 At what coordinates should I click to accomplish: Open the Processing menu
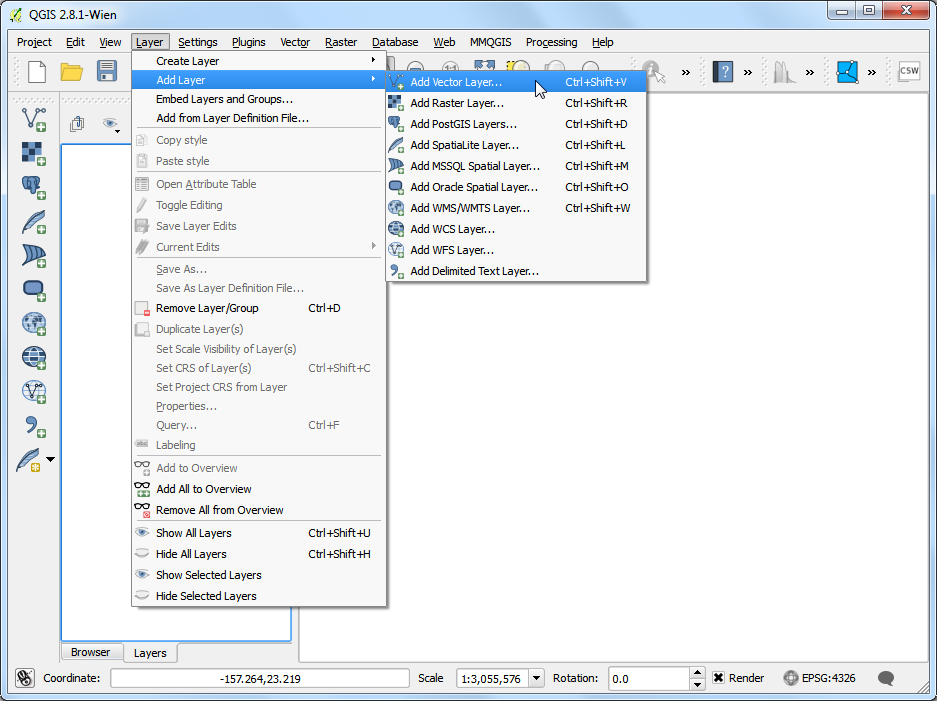(552, 42)
